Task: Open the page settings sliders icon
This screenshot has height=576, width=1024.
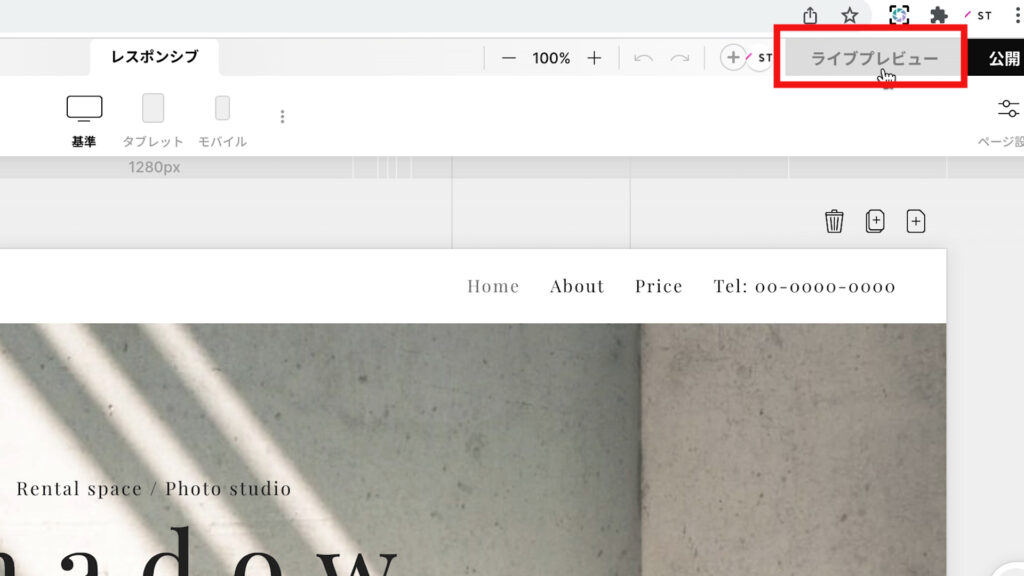Action: pyautogui.click(x=1008, y=108)
